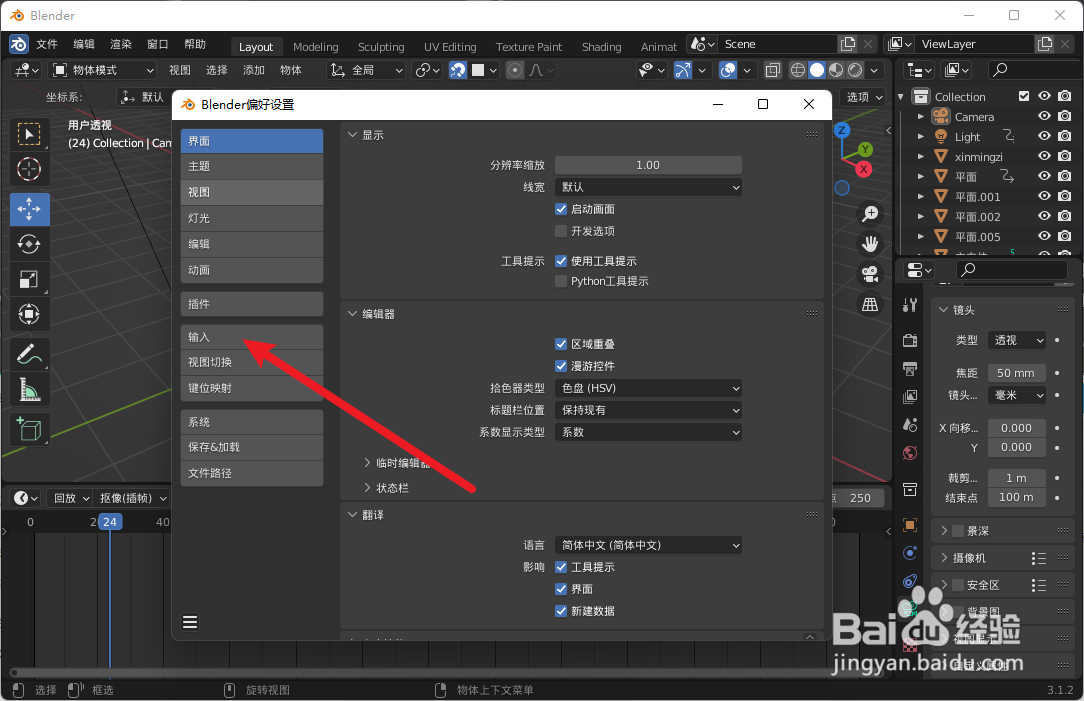Click the 焦距 50 mm field
The width and height of the screenshot is (1084, 701).
pyautogui.click(x=1016, y=373)
